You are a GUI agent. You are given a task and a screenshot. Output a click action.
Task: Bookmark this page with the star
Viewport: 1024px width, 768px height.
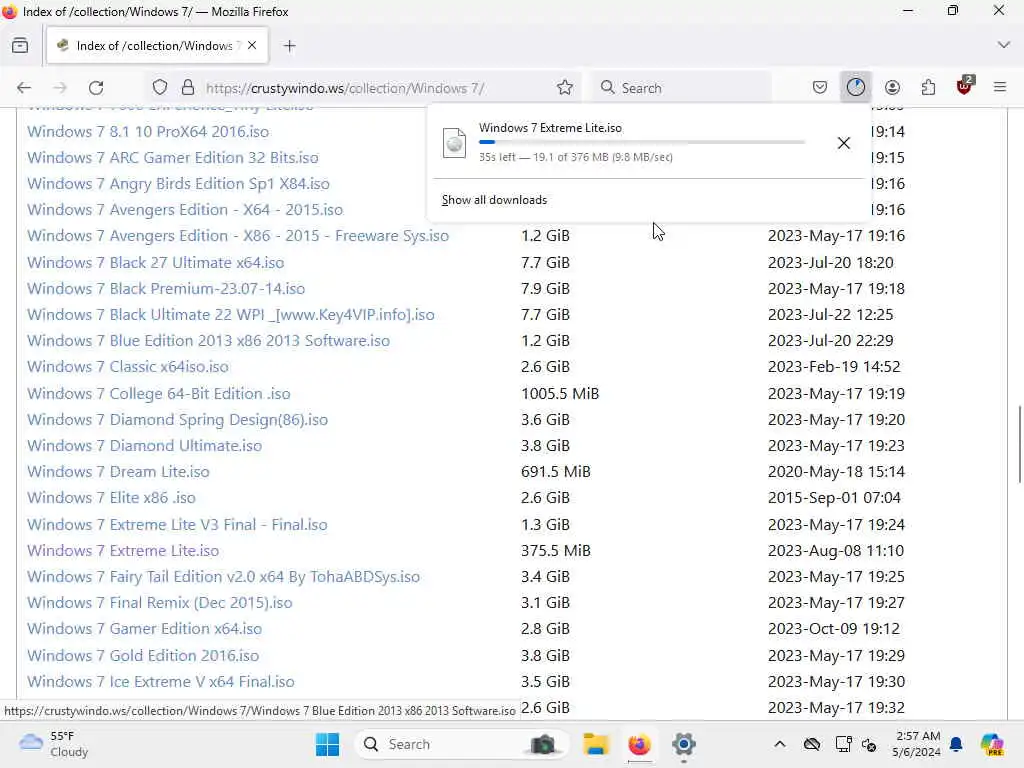[x=565, y=88]
